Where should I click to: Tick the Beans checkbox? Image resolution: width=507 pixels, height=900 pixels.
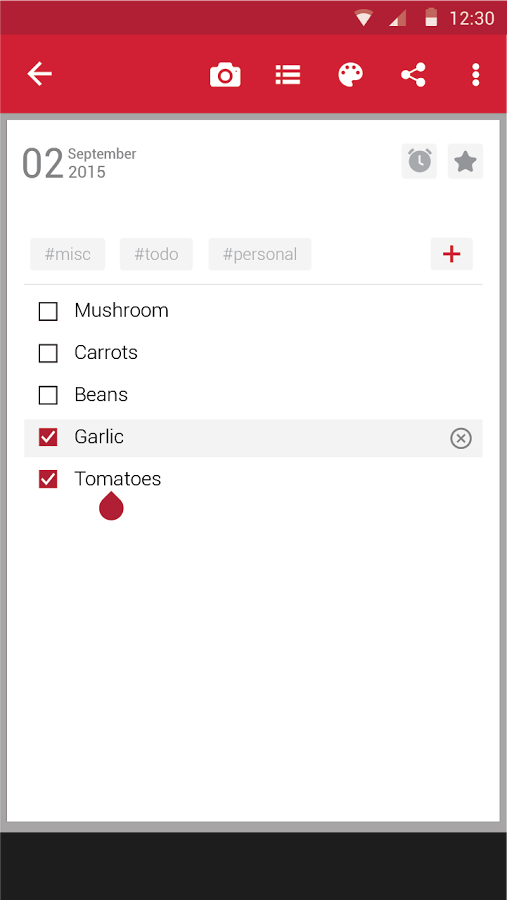[x=48, y=395]
